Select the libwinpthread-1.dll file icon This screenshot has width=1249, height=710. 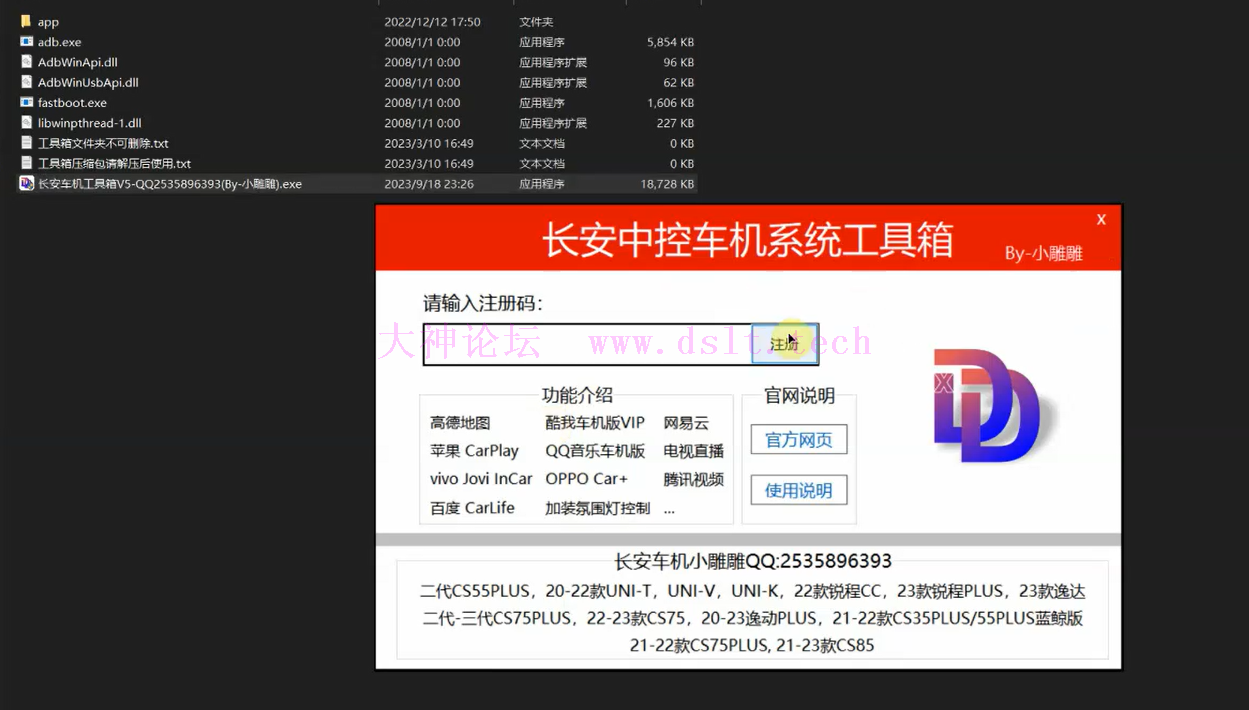click(x=26, y=123)
